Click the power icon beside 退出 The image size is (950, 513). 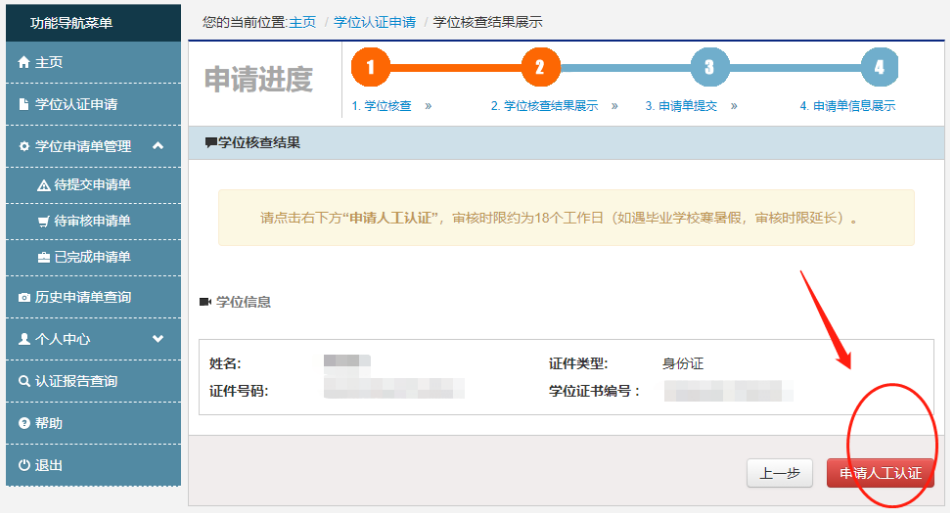tap(24, 465)
